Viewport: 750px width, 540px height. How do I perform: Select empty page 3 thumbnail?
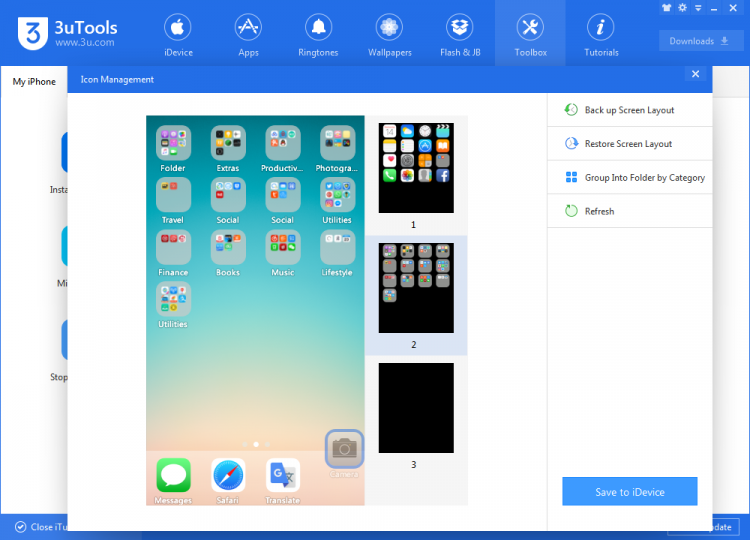pos(416,408)
